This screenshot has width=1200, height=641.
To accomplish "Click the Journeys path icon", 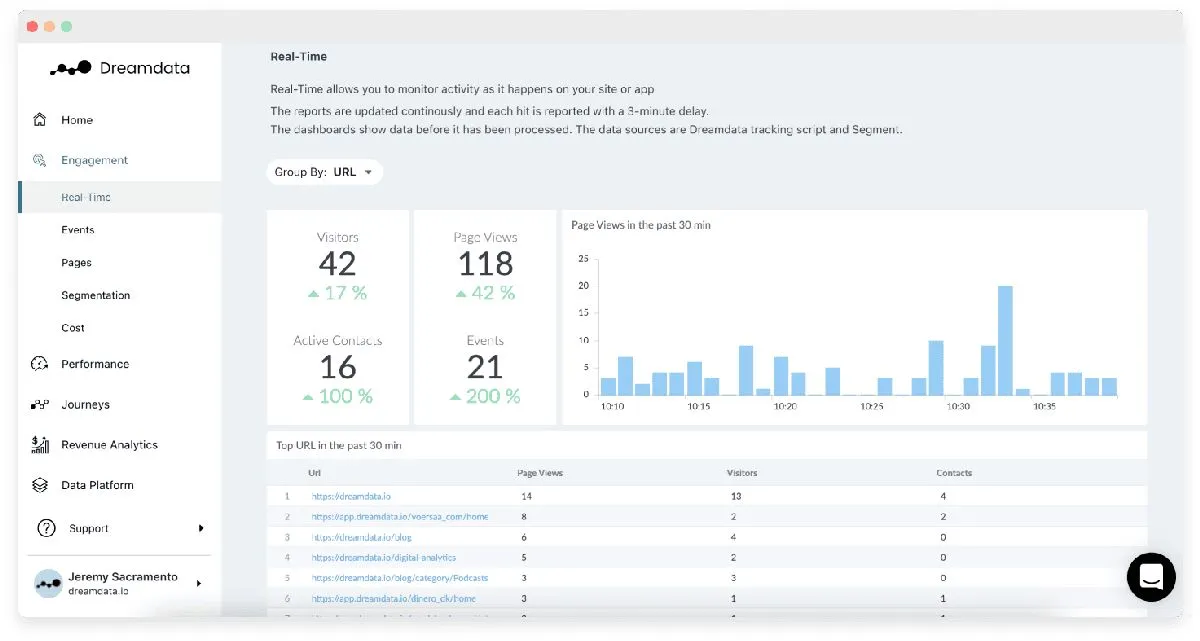I will [x=40, y=405].
